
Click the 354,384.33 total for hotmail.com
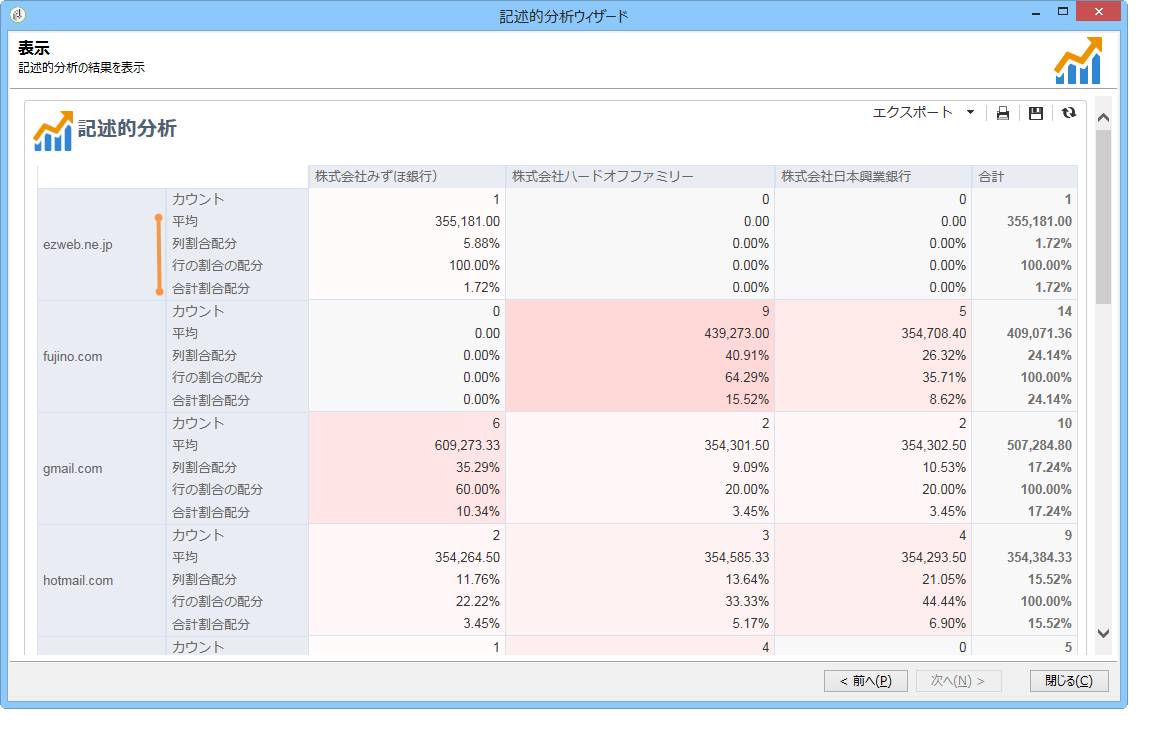tap(1039, 558)
